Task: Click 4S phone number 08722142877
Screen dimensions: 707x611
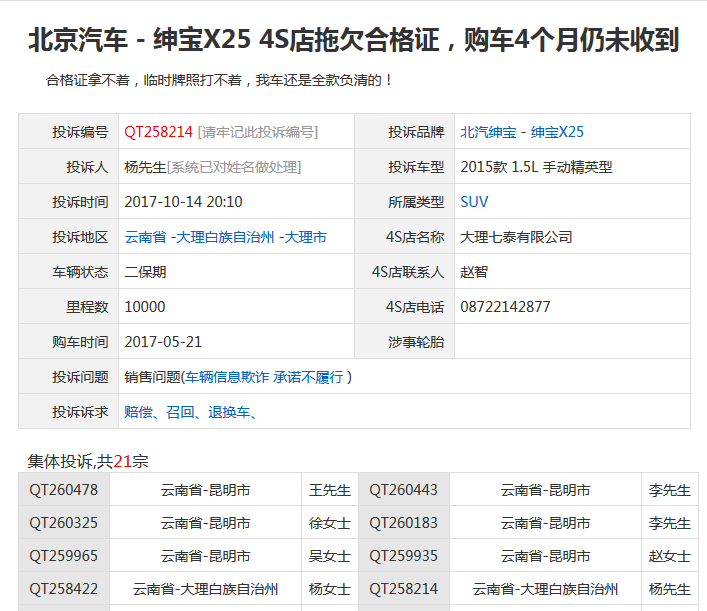Action: tap(505, 307)
